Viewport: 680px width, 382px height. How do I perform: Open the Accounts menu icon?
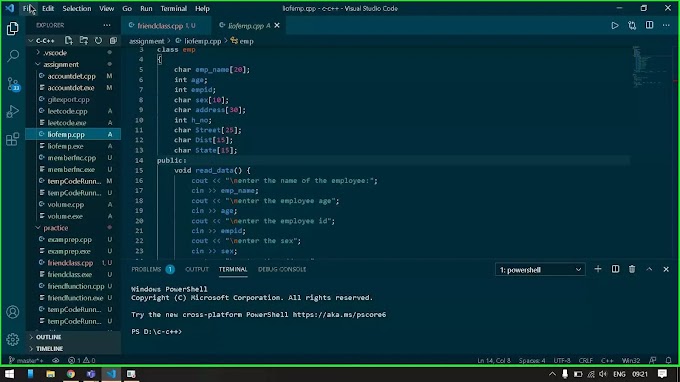point(13,312)
